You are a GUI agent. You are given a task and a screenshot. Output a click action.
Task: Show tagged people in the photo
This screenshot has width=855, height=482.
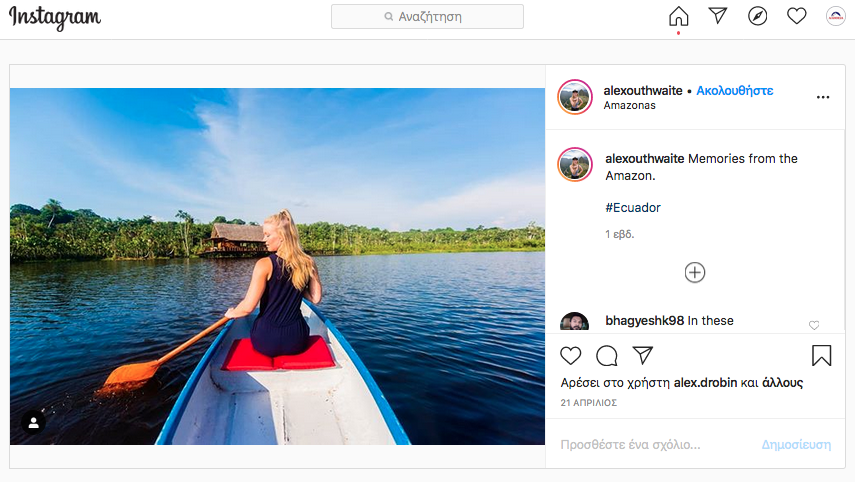point(33,423)
